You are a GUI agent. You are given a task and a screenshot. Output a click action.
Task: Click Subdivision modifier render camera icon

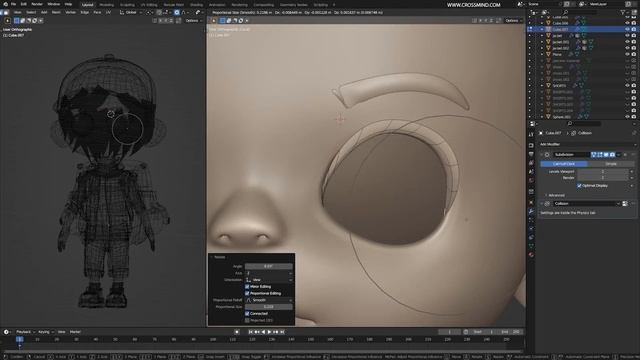coord(612,155)
